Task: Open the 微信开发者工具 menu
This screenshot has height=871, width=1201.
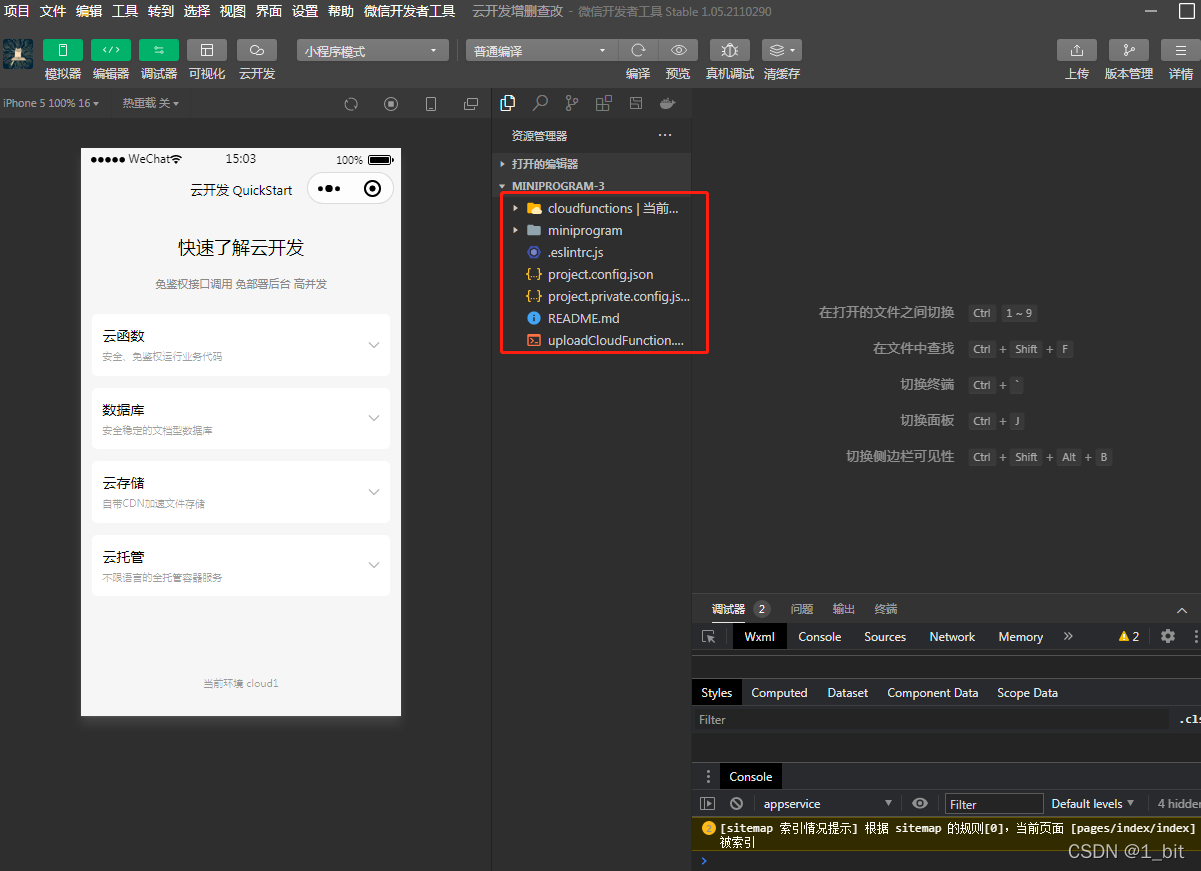Action: click(409, 11)
